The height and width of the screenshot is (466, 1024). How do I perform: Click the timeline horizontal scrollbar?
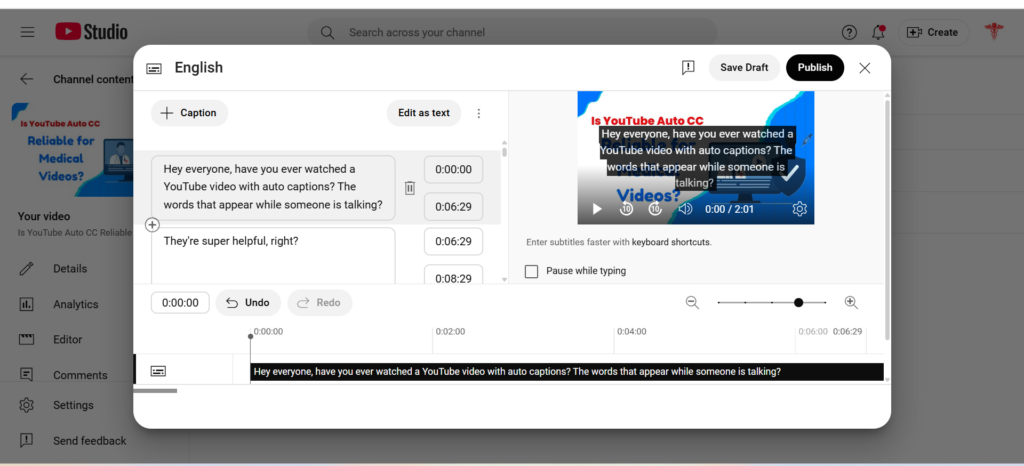pos(155,391)
